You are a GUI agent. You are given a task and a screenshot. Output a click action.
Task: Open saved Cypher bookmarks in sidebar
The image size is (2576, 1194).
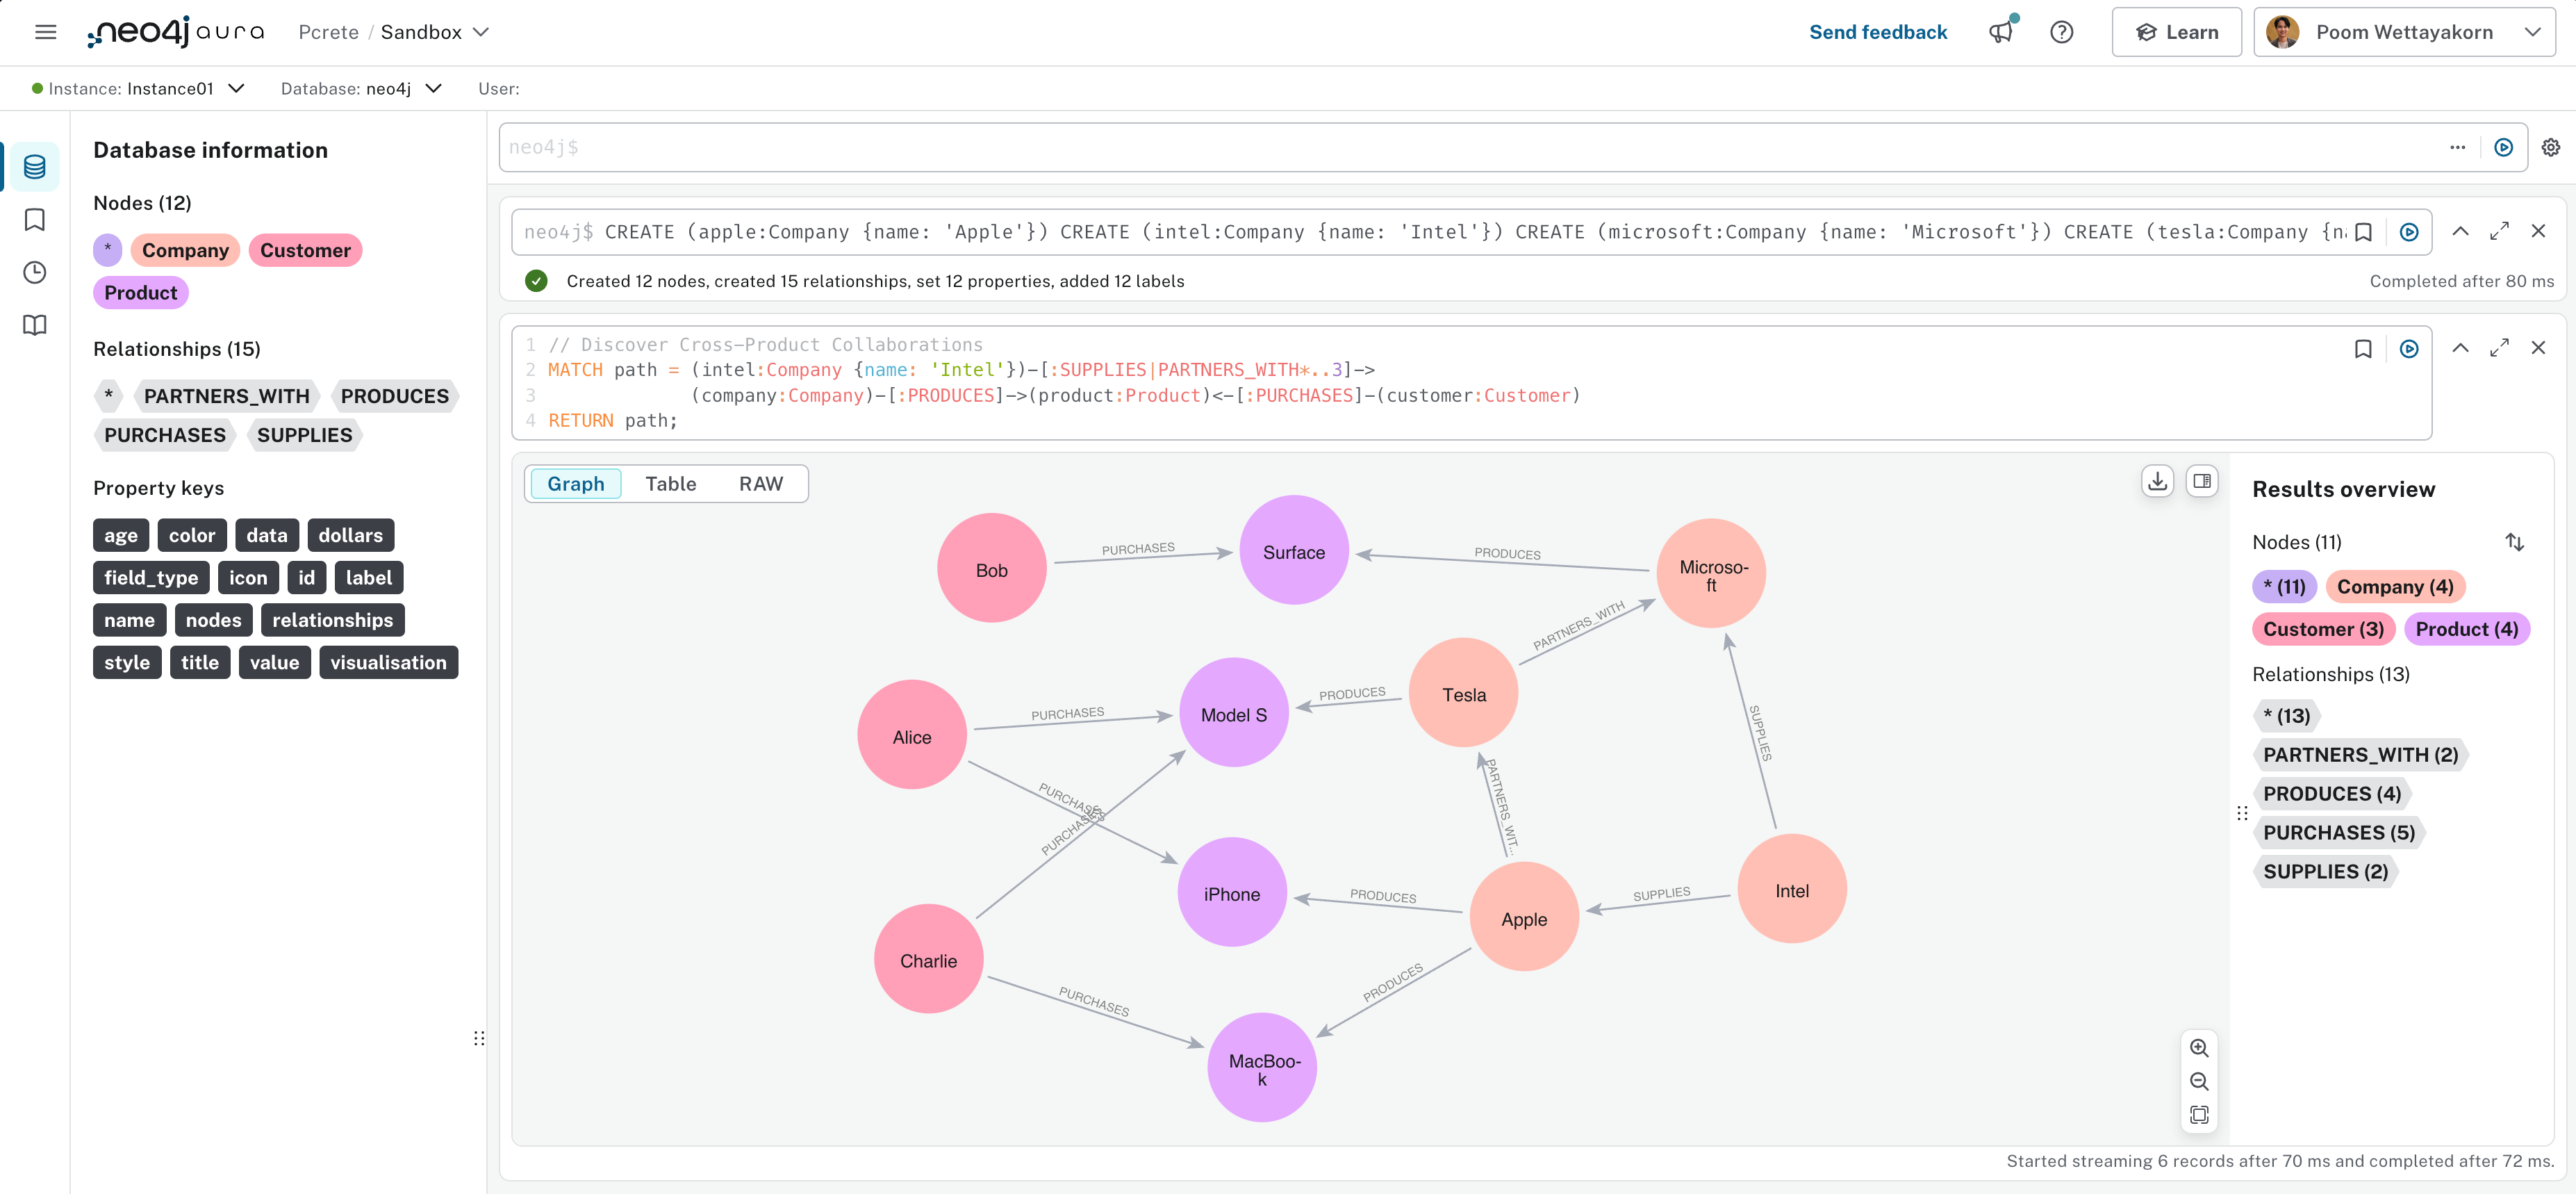coord(35,219)
